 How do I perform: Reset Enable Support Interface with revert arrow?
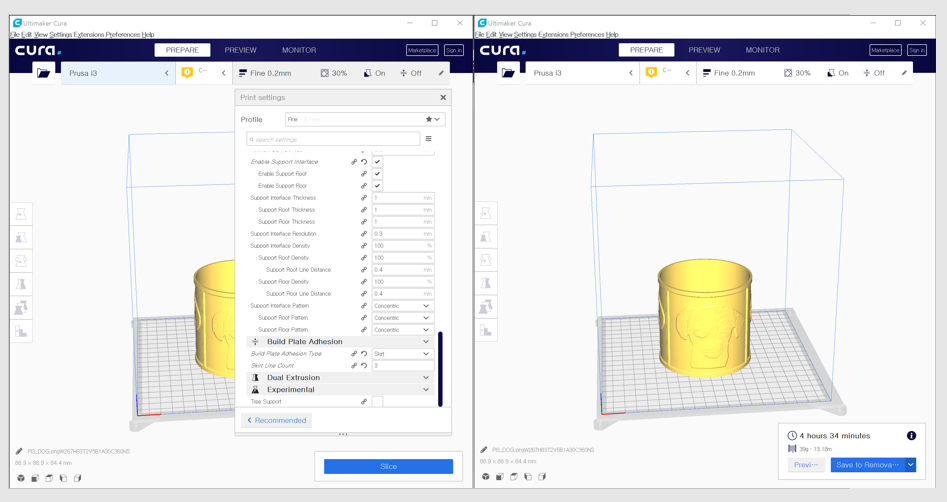364,162
